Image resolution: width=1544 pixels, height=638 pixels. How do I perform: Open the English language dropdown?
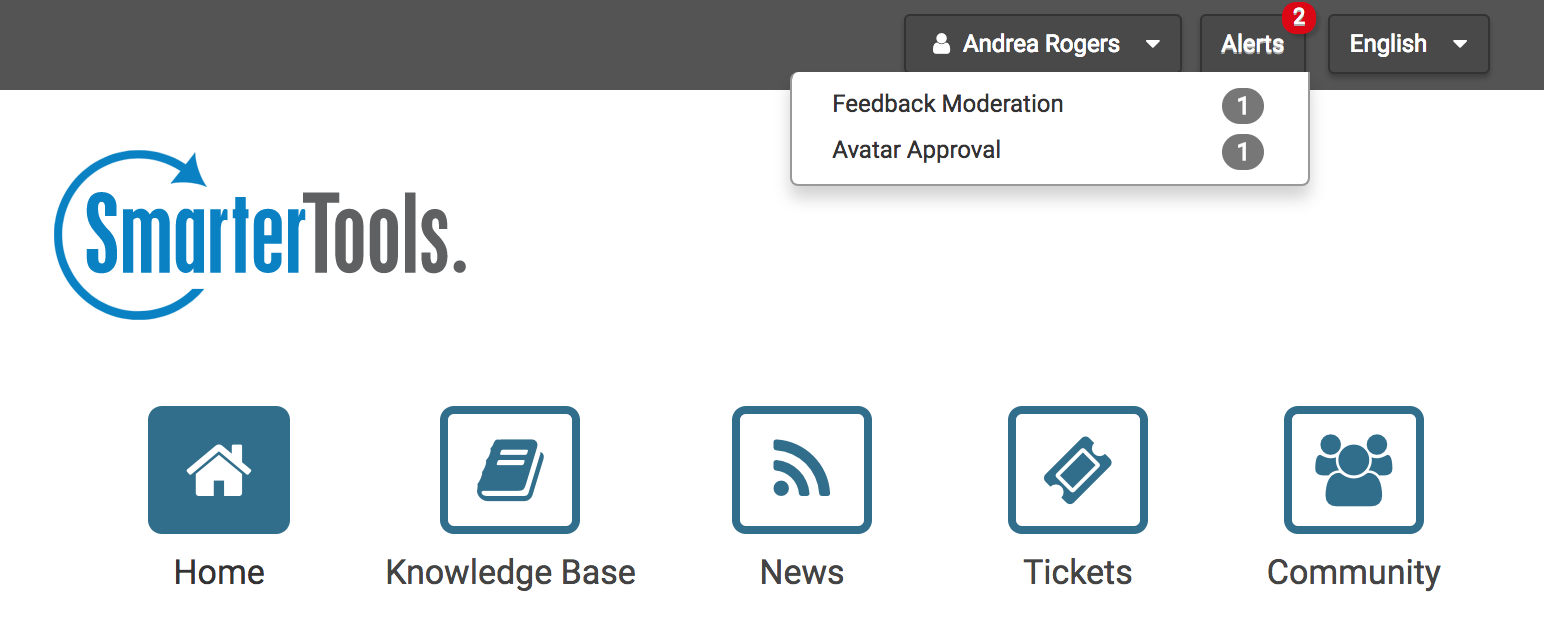point(1408,44)
